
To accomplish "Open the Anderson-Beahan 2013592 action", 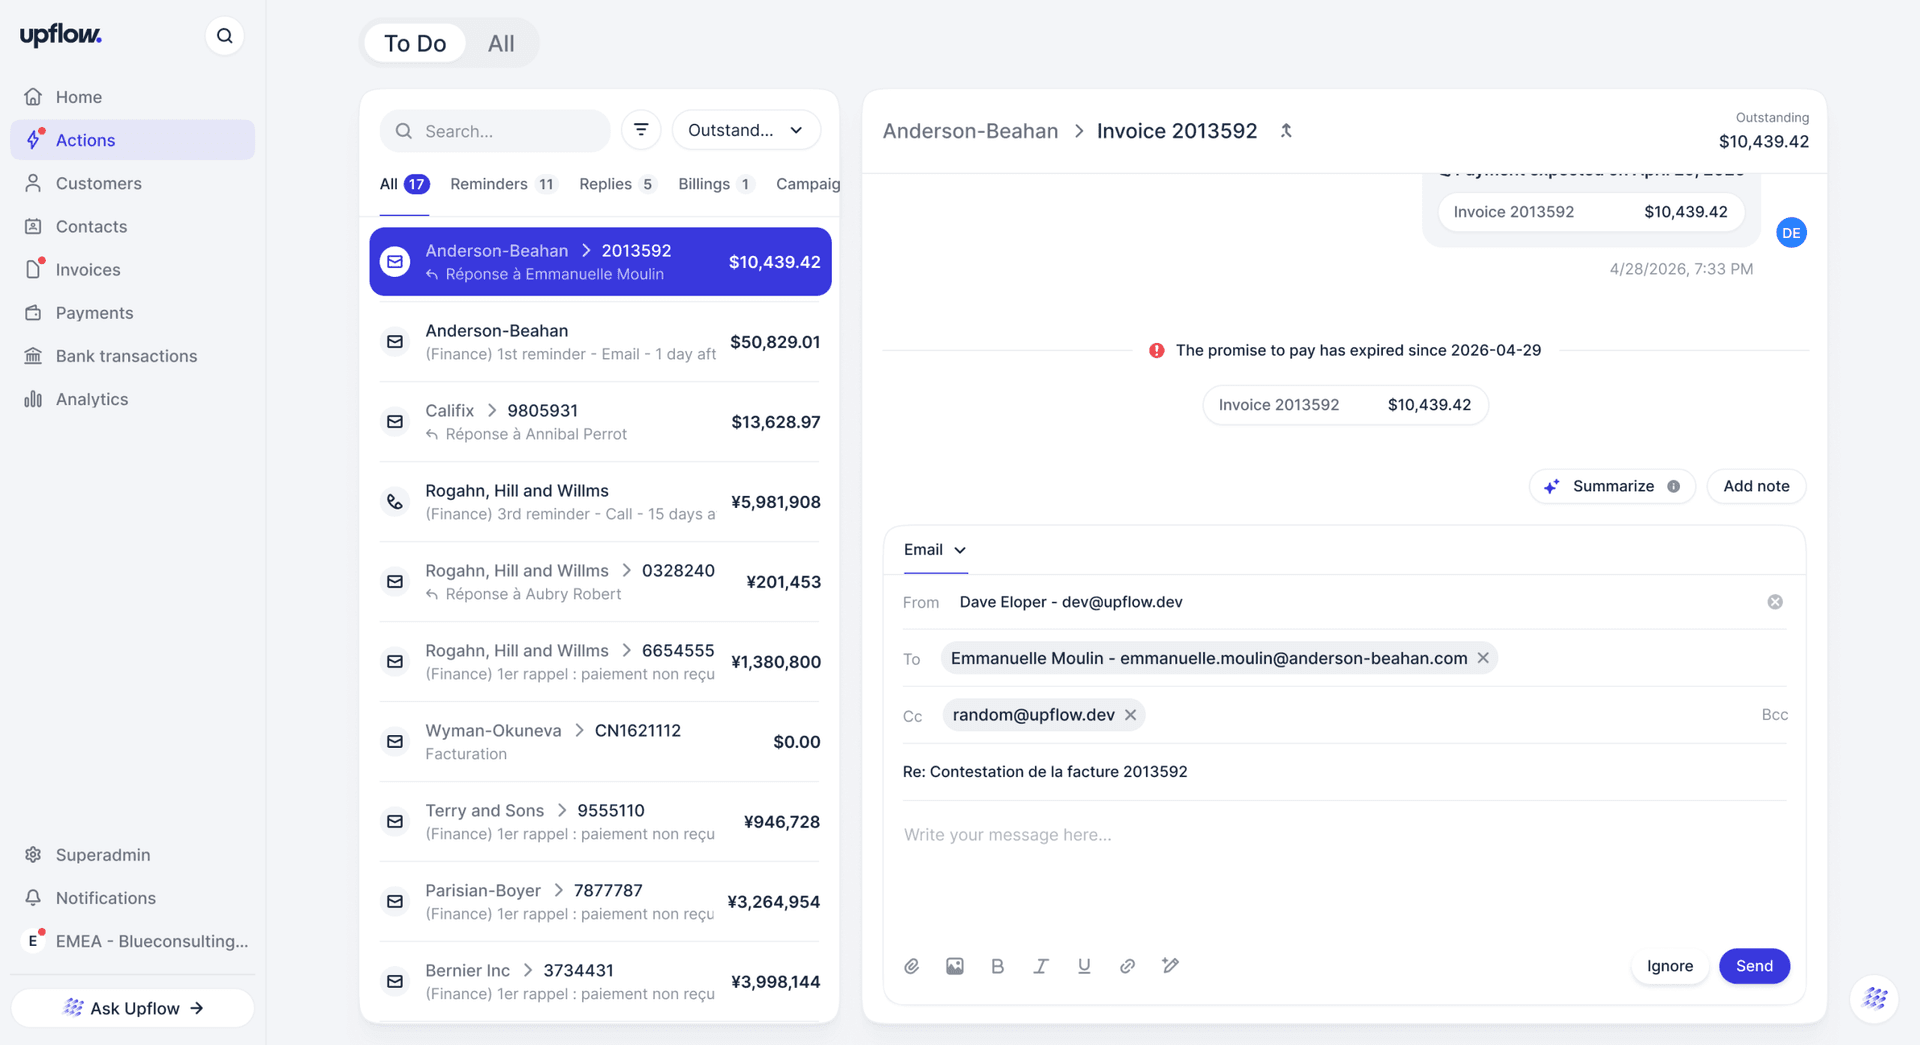I will 600,262.
